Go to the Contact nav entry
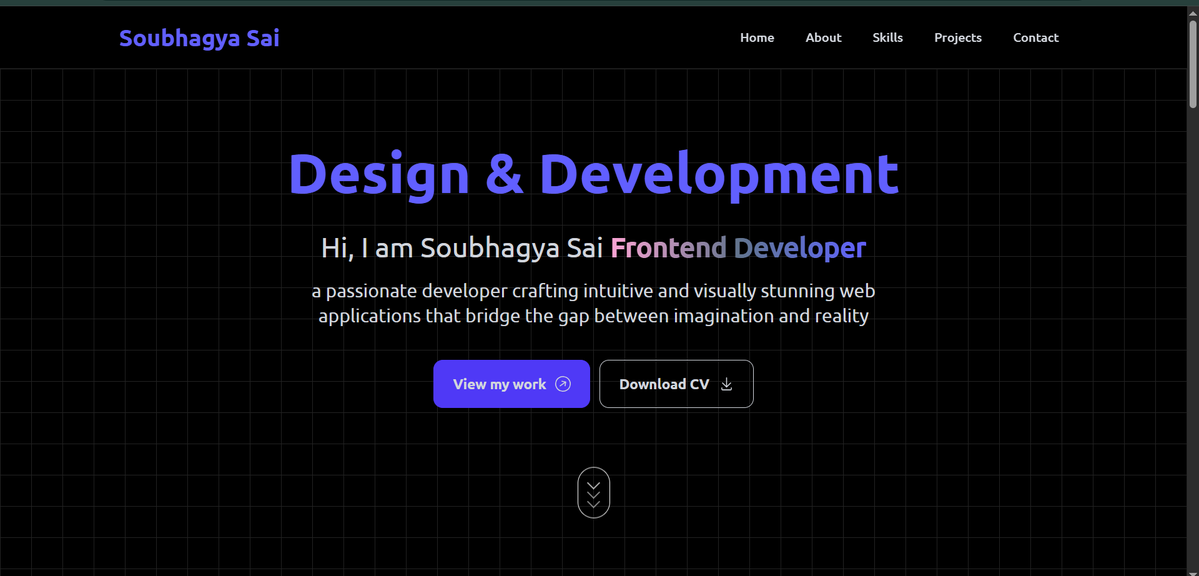This screenshot has width=1199, height=576. point(1035,37)
